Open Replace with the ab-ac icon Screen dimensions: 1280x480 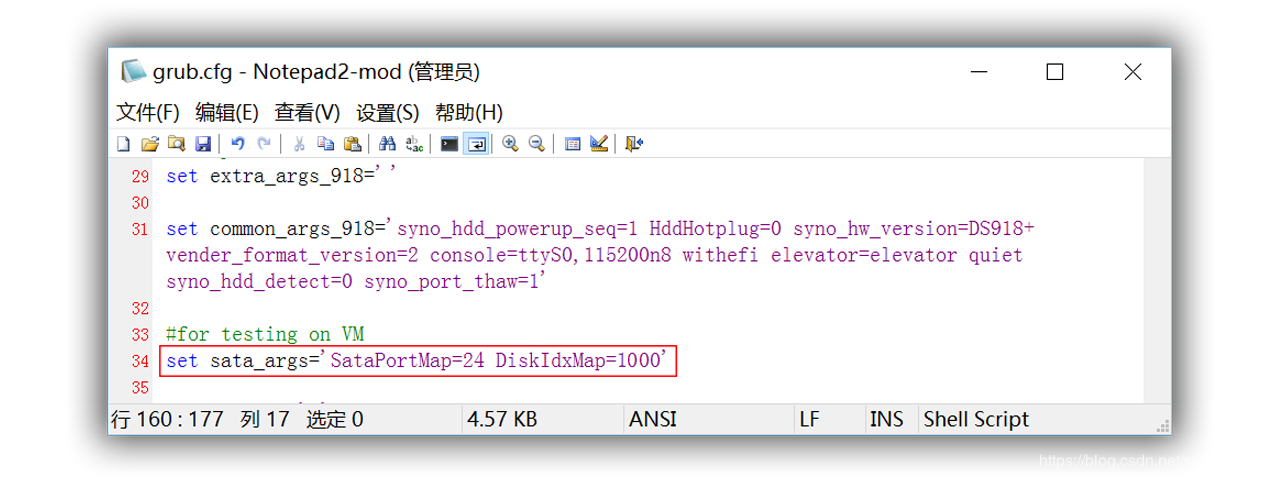click(414, 144)
